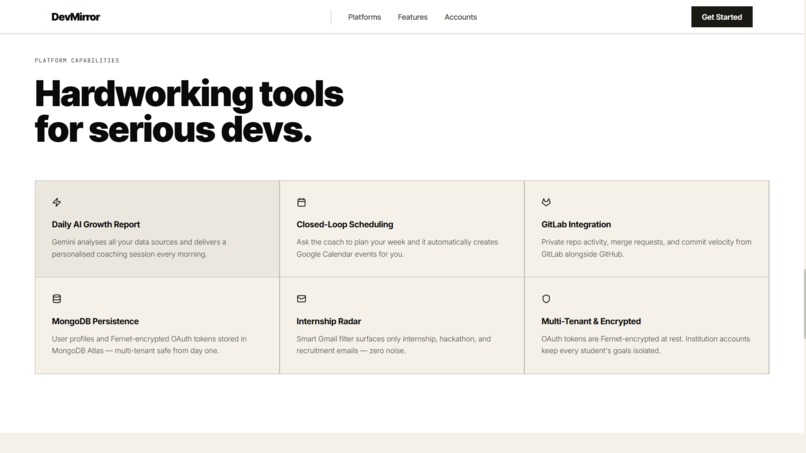Open the Accounts nav item

461,17
